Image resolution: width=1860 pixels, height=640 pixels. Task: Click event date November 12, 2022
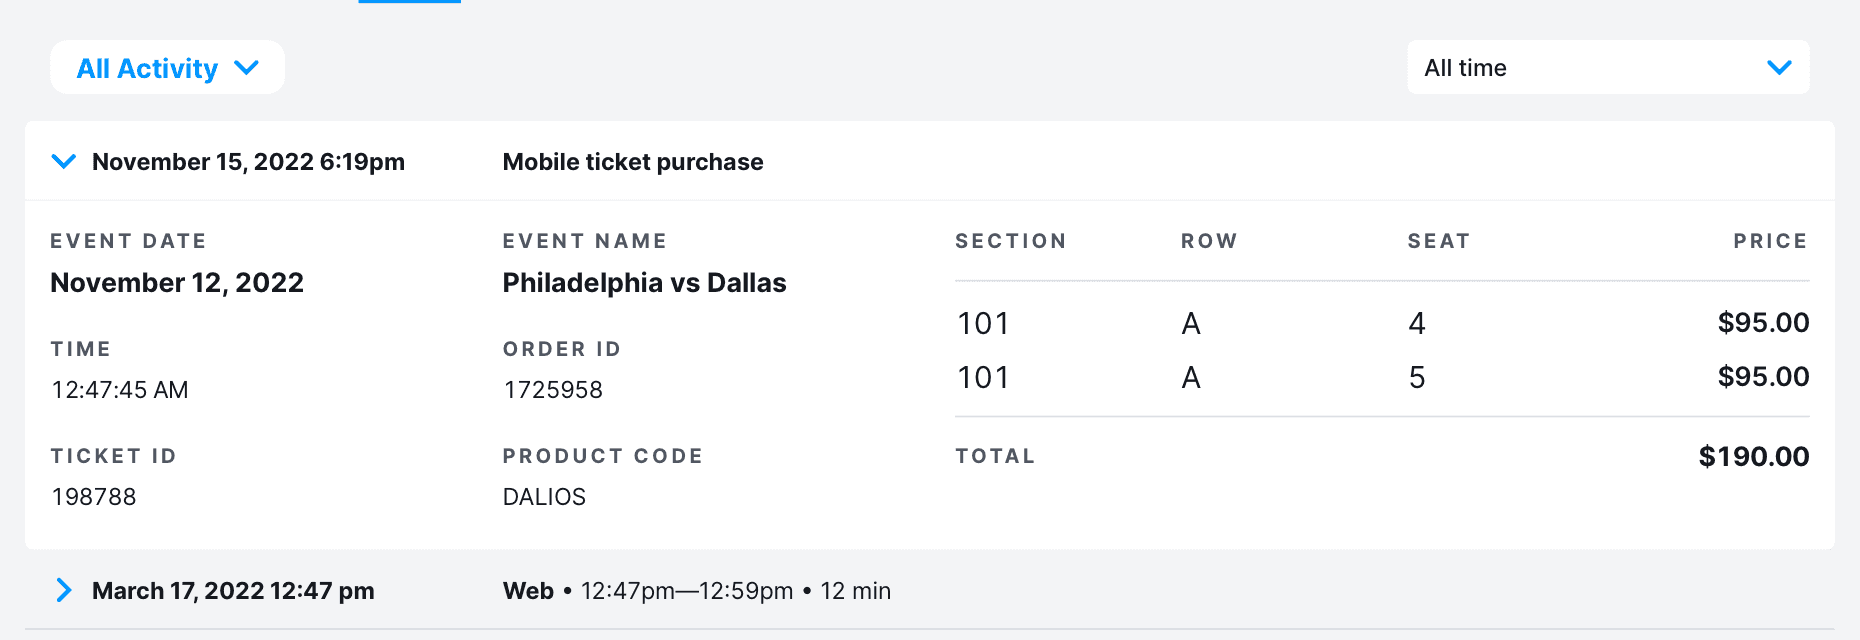177,283
